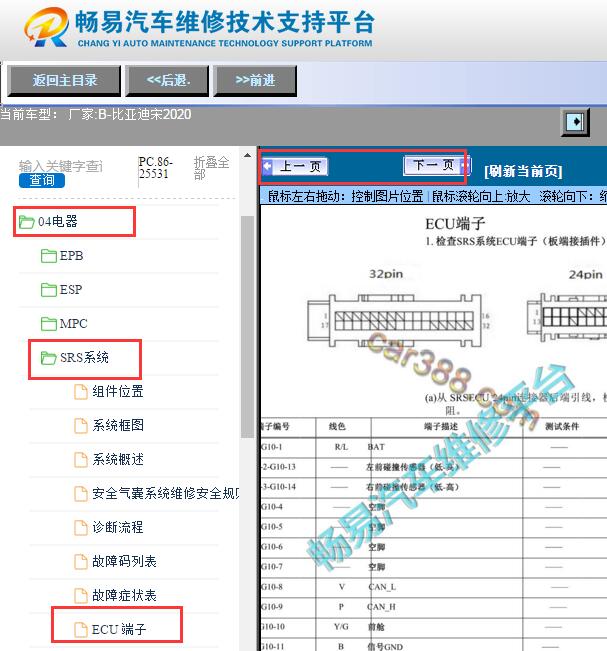Click the 系统概述 page icon
Image resolution: width=607 pixels, height=651 pixels.
(x=81, y=460)
